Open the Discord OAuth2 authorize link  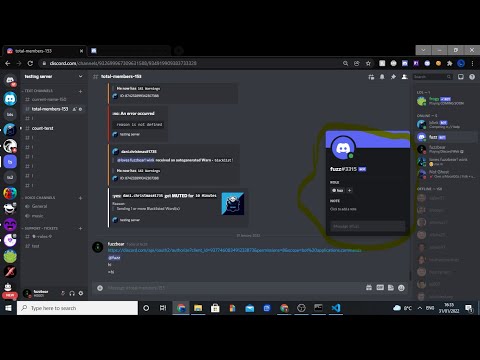(234, 250)
